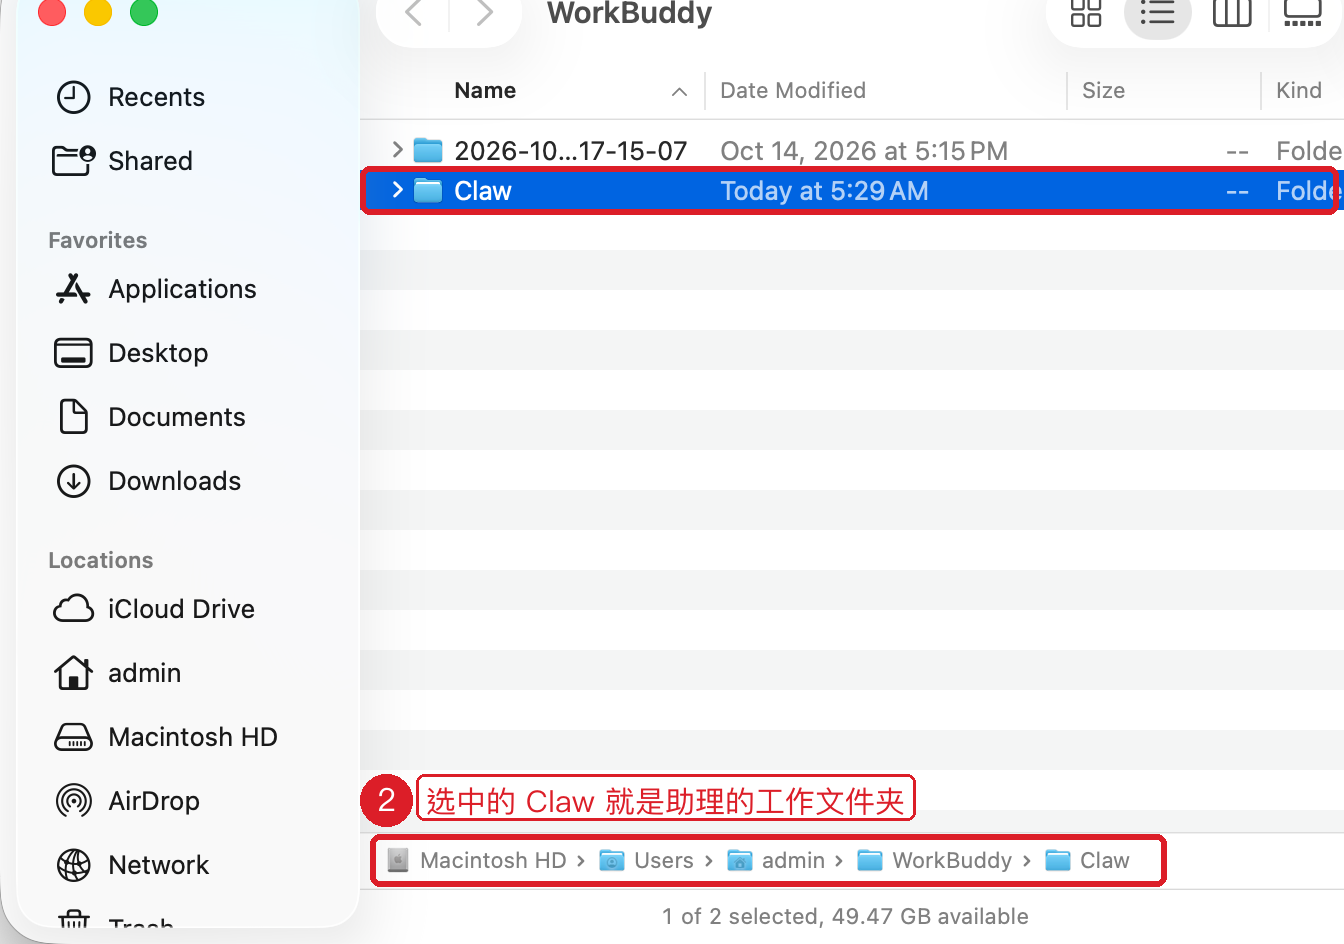Click the green zoom window button
Viewport: 1344px width, 944px height.
coord(144,12)
